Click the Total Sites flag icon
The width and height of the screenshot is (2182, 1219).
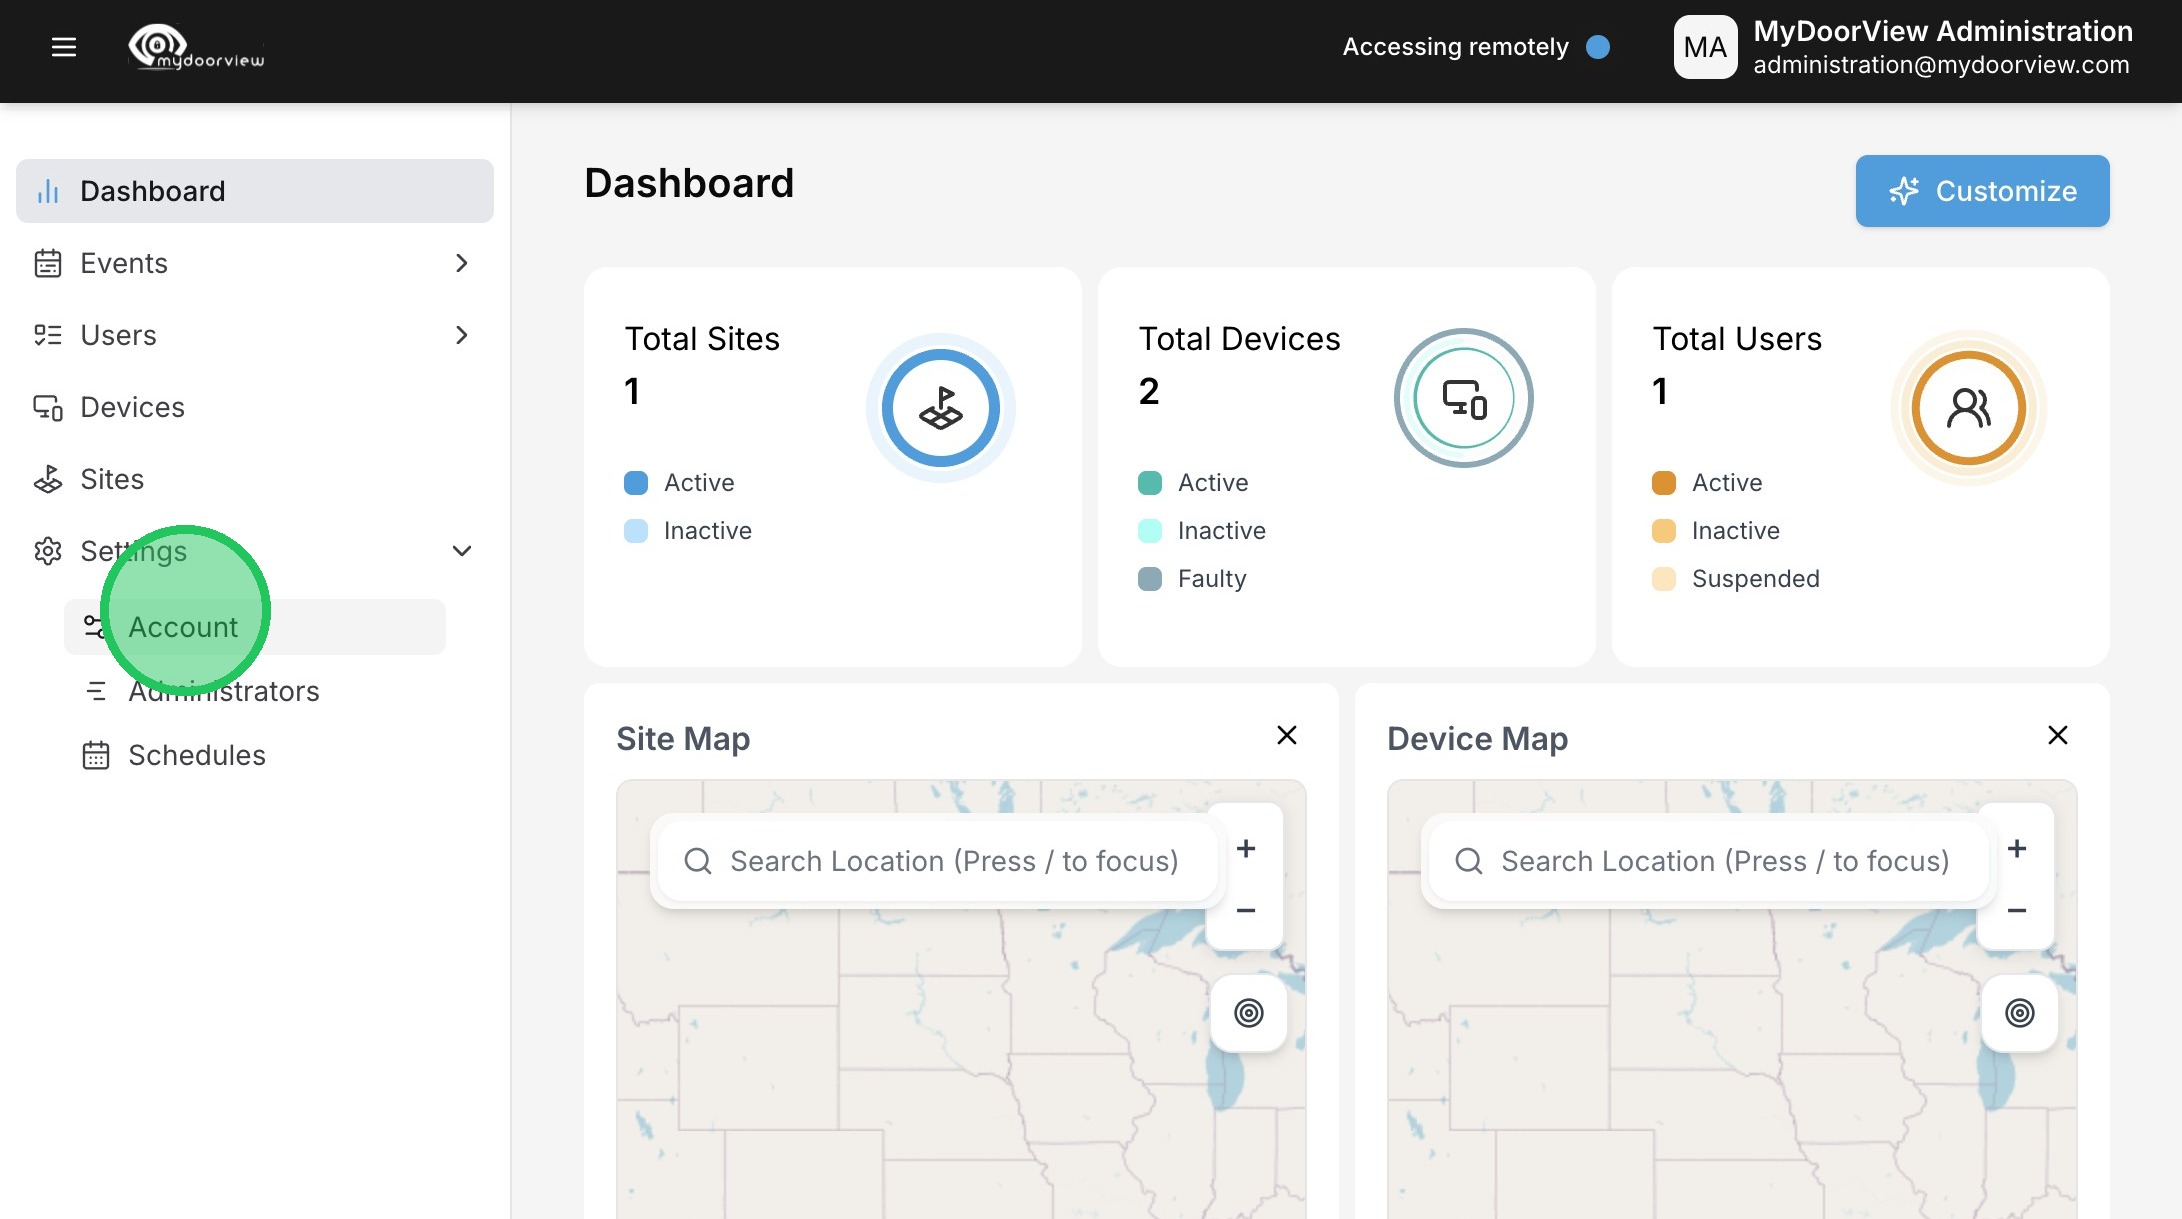(x=940, y=408)
